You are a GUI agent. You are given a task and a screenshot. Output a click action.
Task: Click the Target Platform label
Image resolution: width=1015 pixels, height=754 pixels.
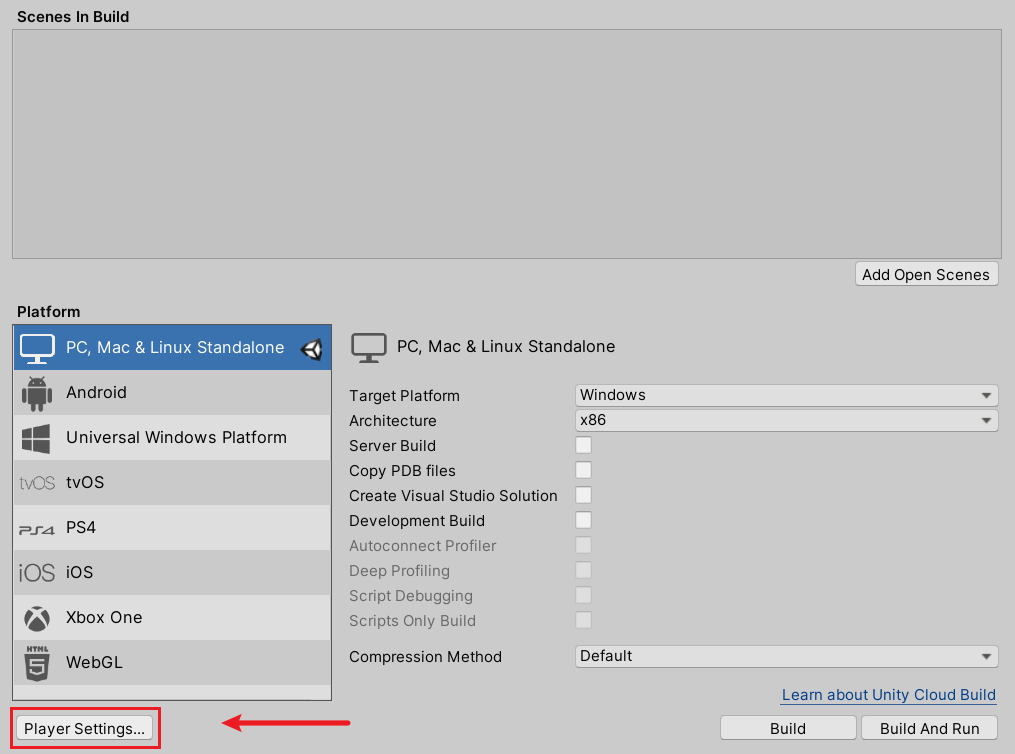(405, 396)
